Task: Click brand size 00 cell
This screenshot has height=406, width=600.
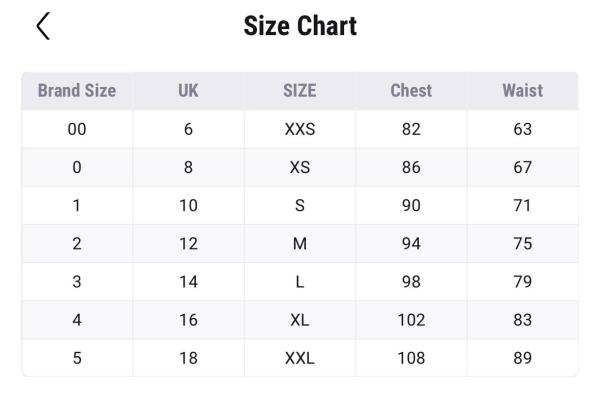Action: click(77, 129)
